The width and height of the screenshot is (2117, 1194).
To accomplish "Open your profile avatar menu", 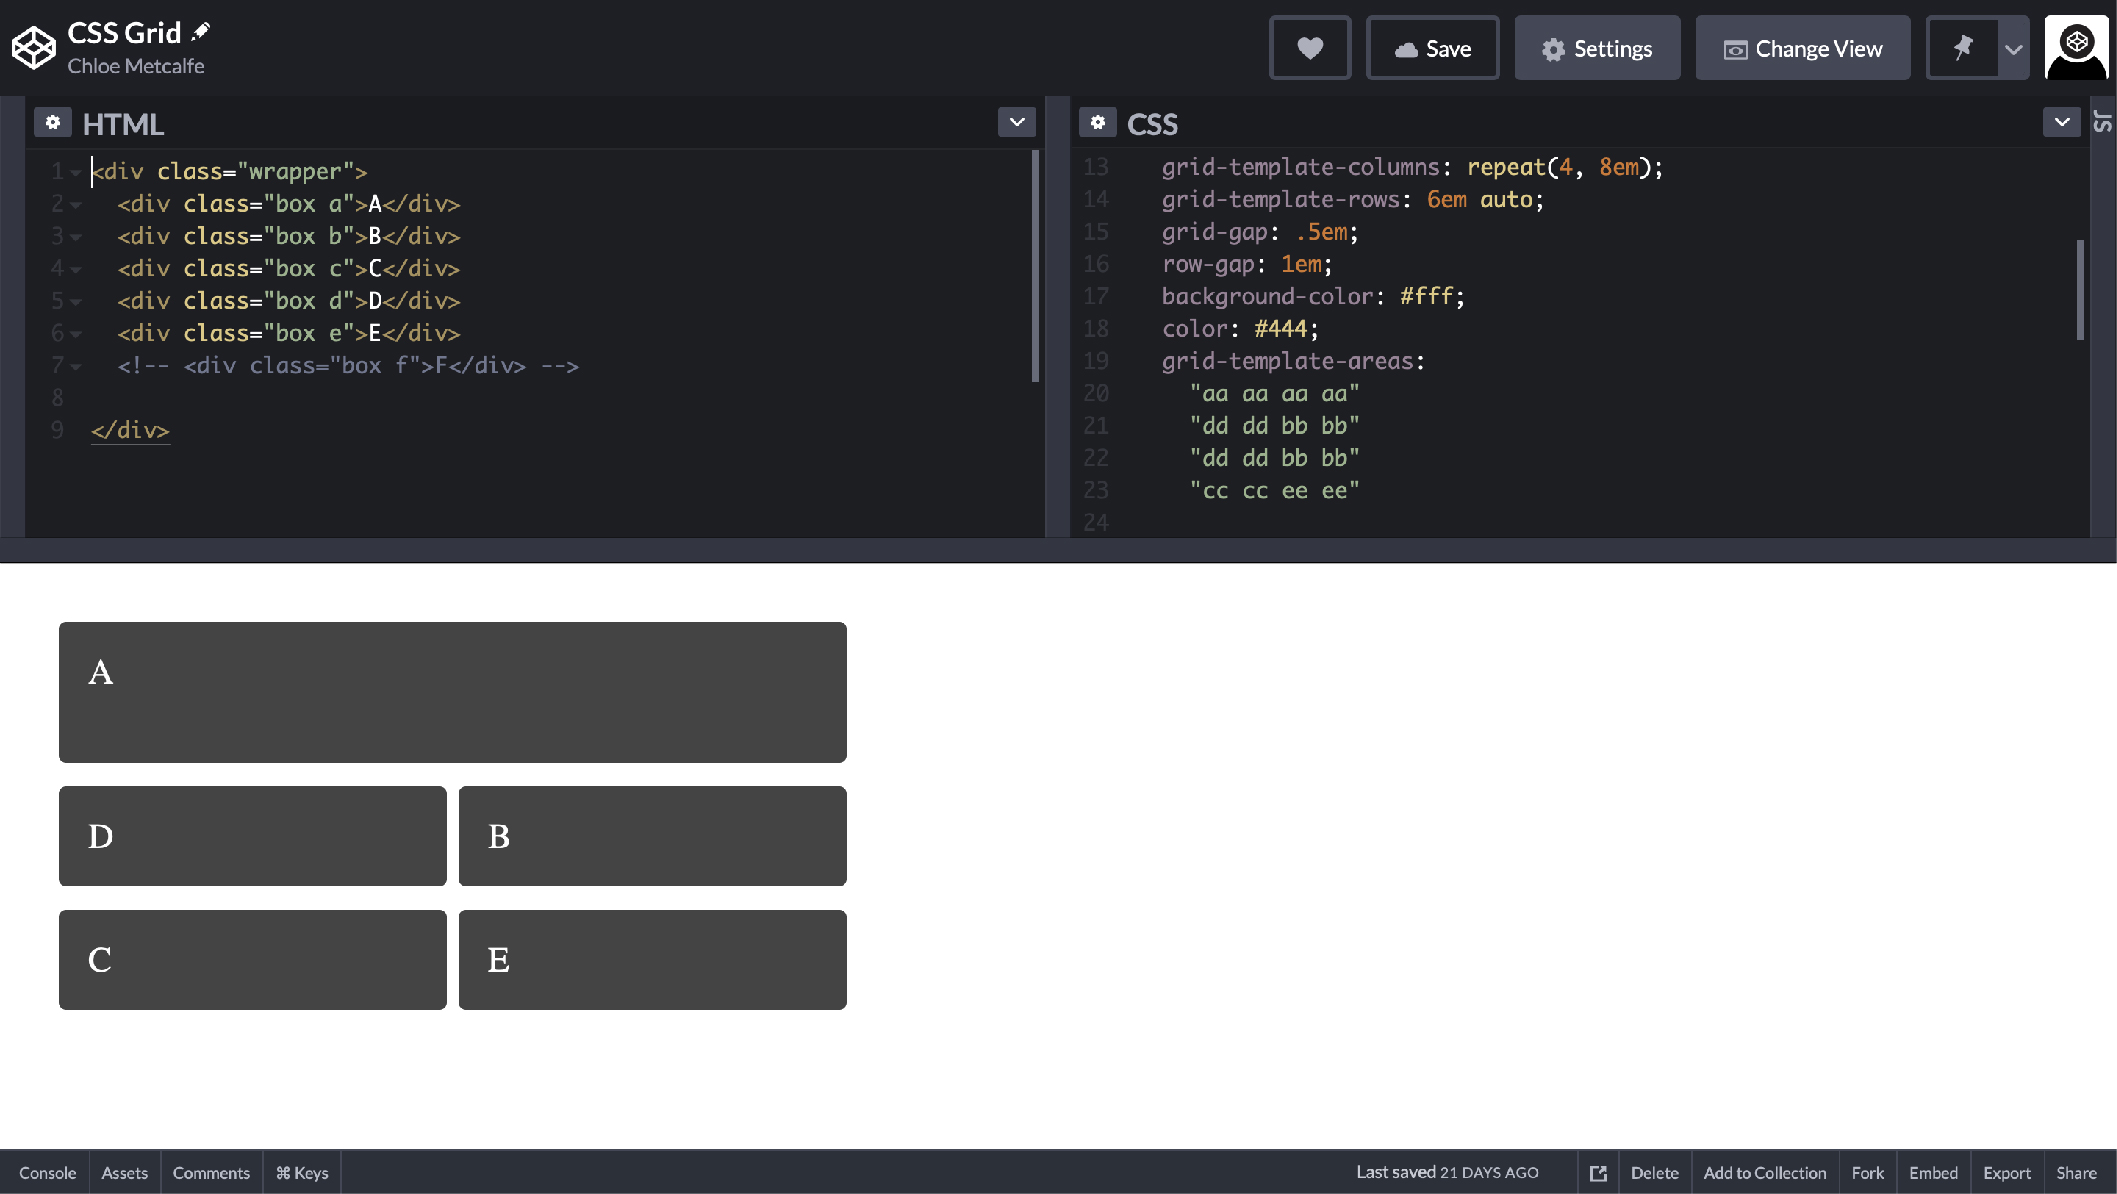I will coord(2076,46).
